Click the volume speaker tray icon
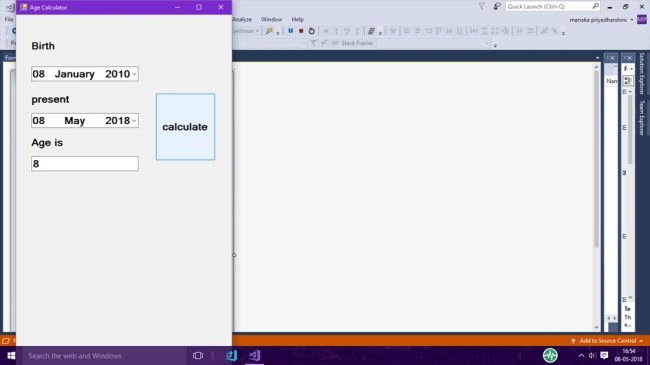 (x=592, y=355)
